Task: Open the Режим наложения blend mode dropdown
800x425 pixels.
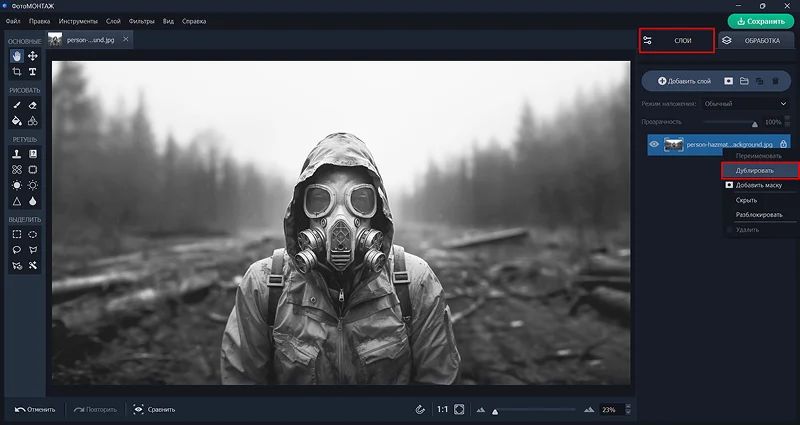Action: coord(745,104)
